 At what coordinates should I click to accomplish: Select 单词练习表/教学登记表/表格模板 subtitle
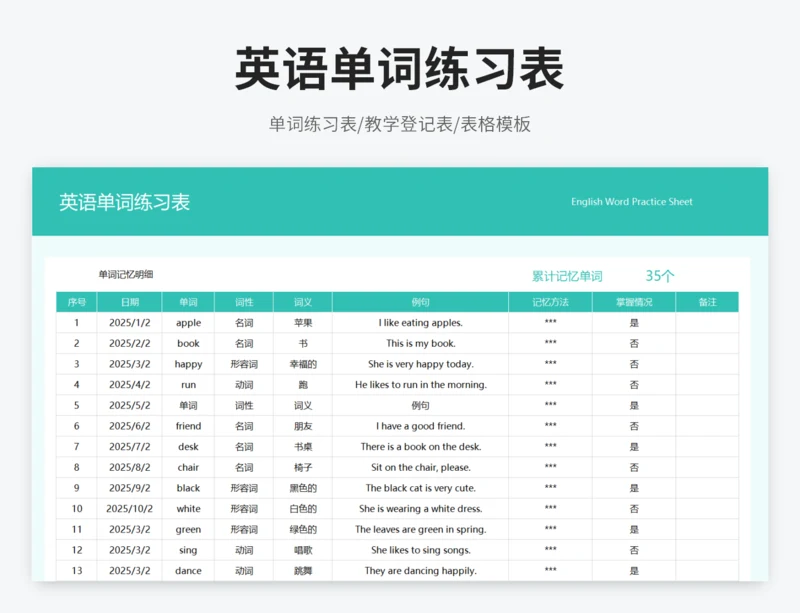pos(400,124)
